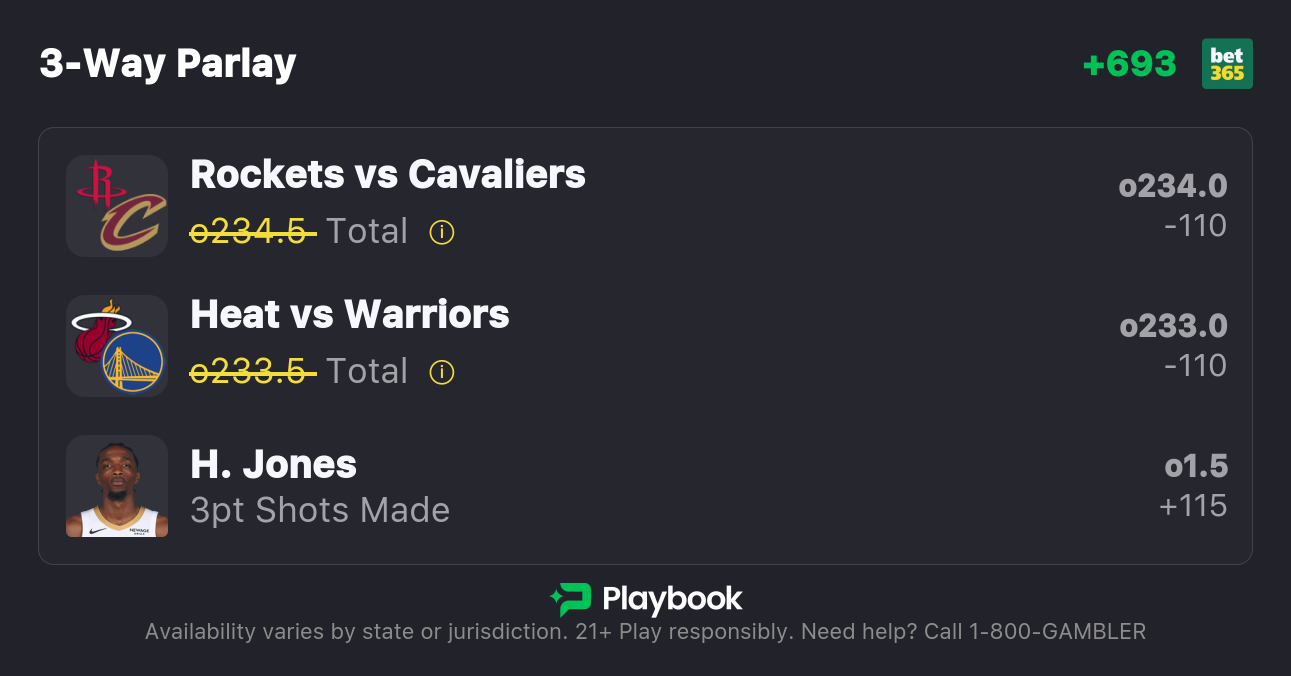
Task: Click the struck-through o234.5 old line
Action: [x=253, y=232]
